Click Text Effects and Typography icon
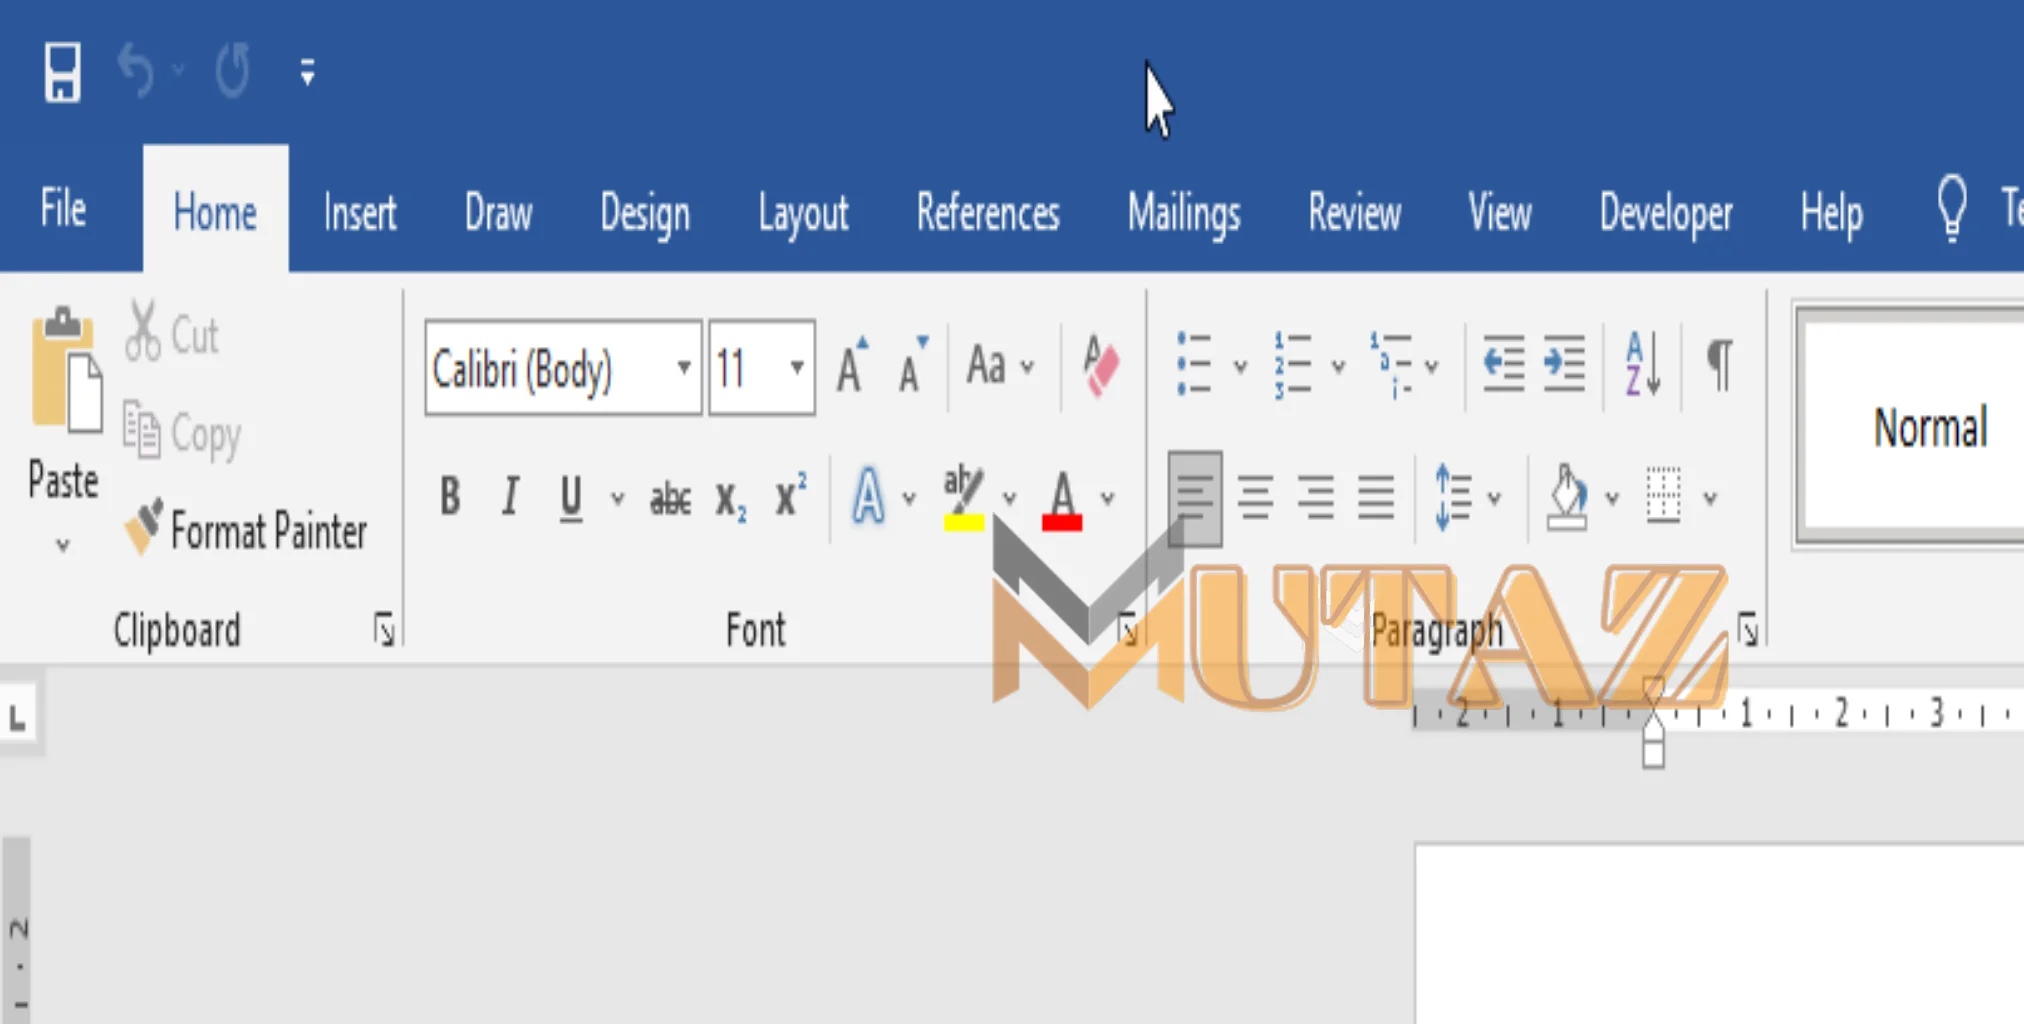2024x1024 pixels. coord(868,496)
